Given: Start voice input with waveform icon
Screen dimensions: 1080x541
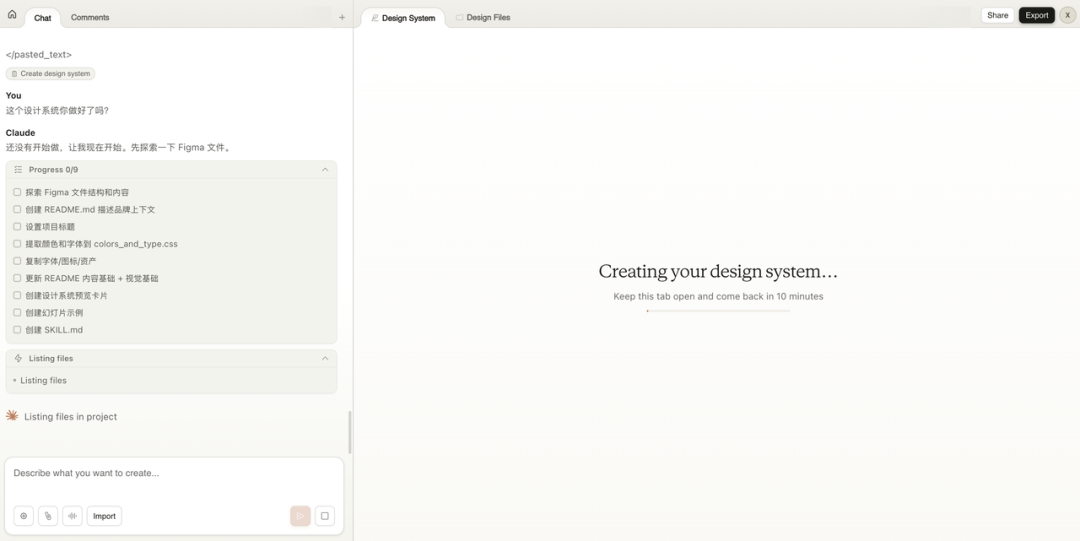Looking at the screenshot, I should [72, 516].
